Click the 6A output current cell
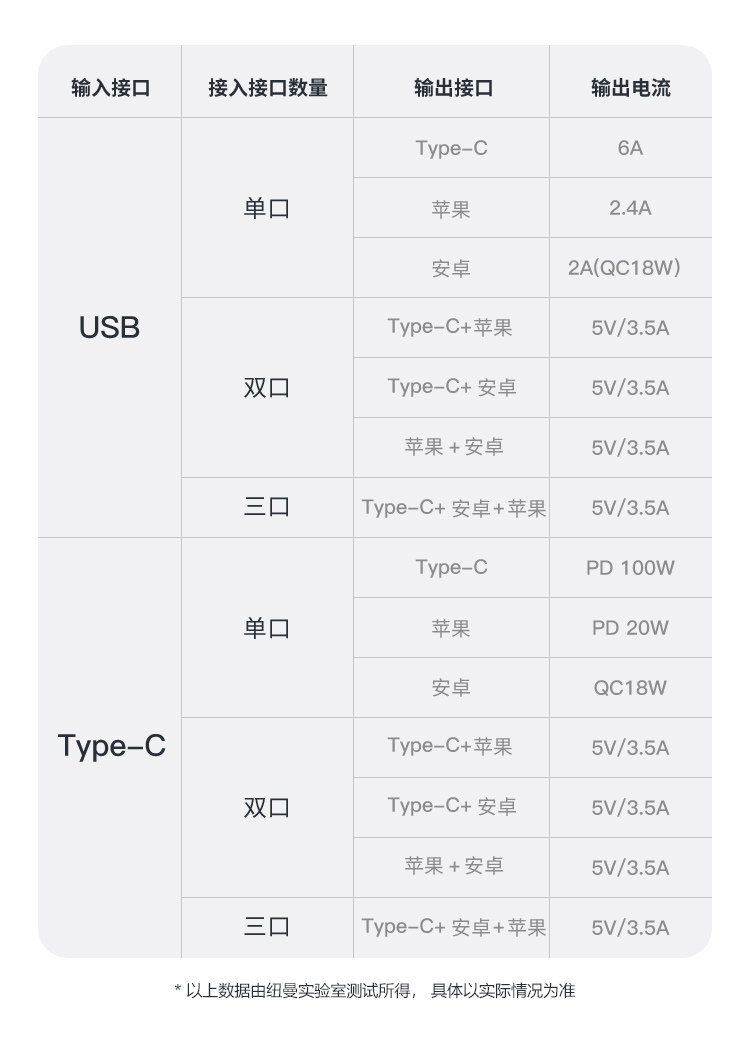This screenshot has height=1046, width=750. click(631, 147)
